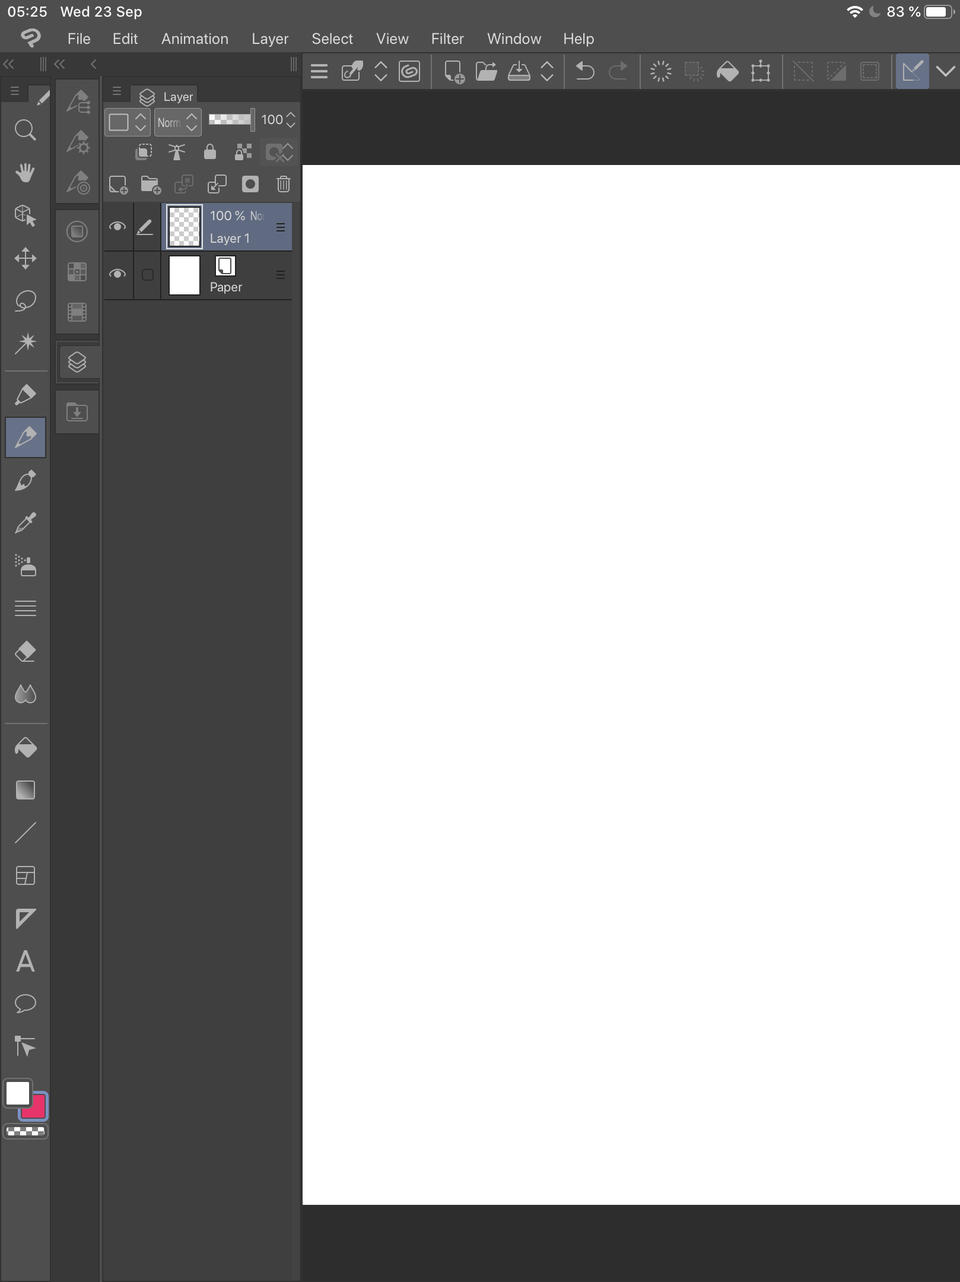Select the Blend tool
960x1282 pixels.
coord(26,694)
